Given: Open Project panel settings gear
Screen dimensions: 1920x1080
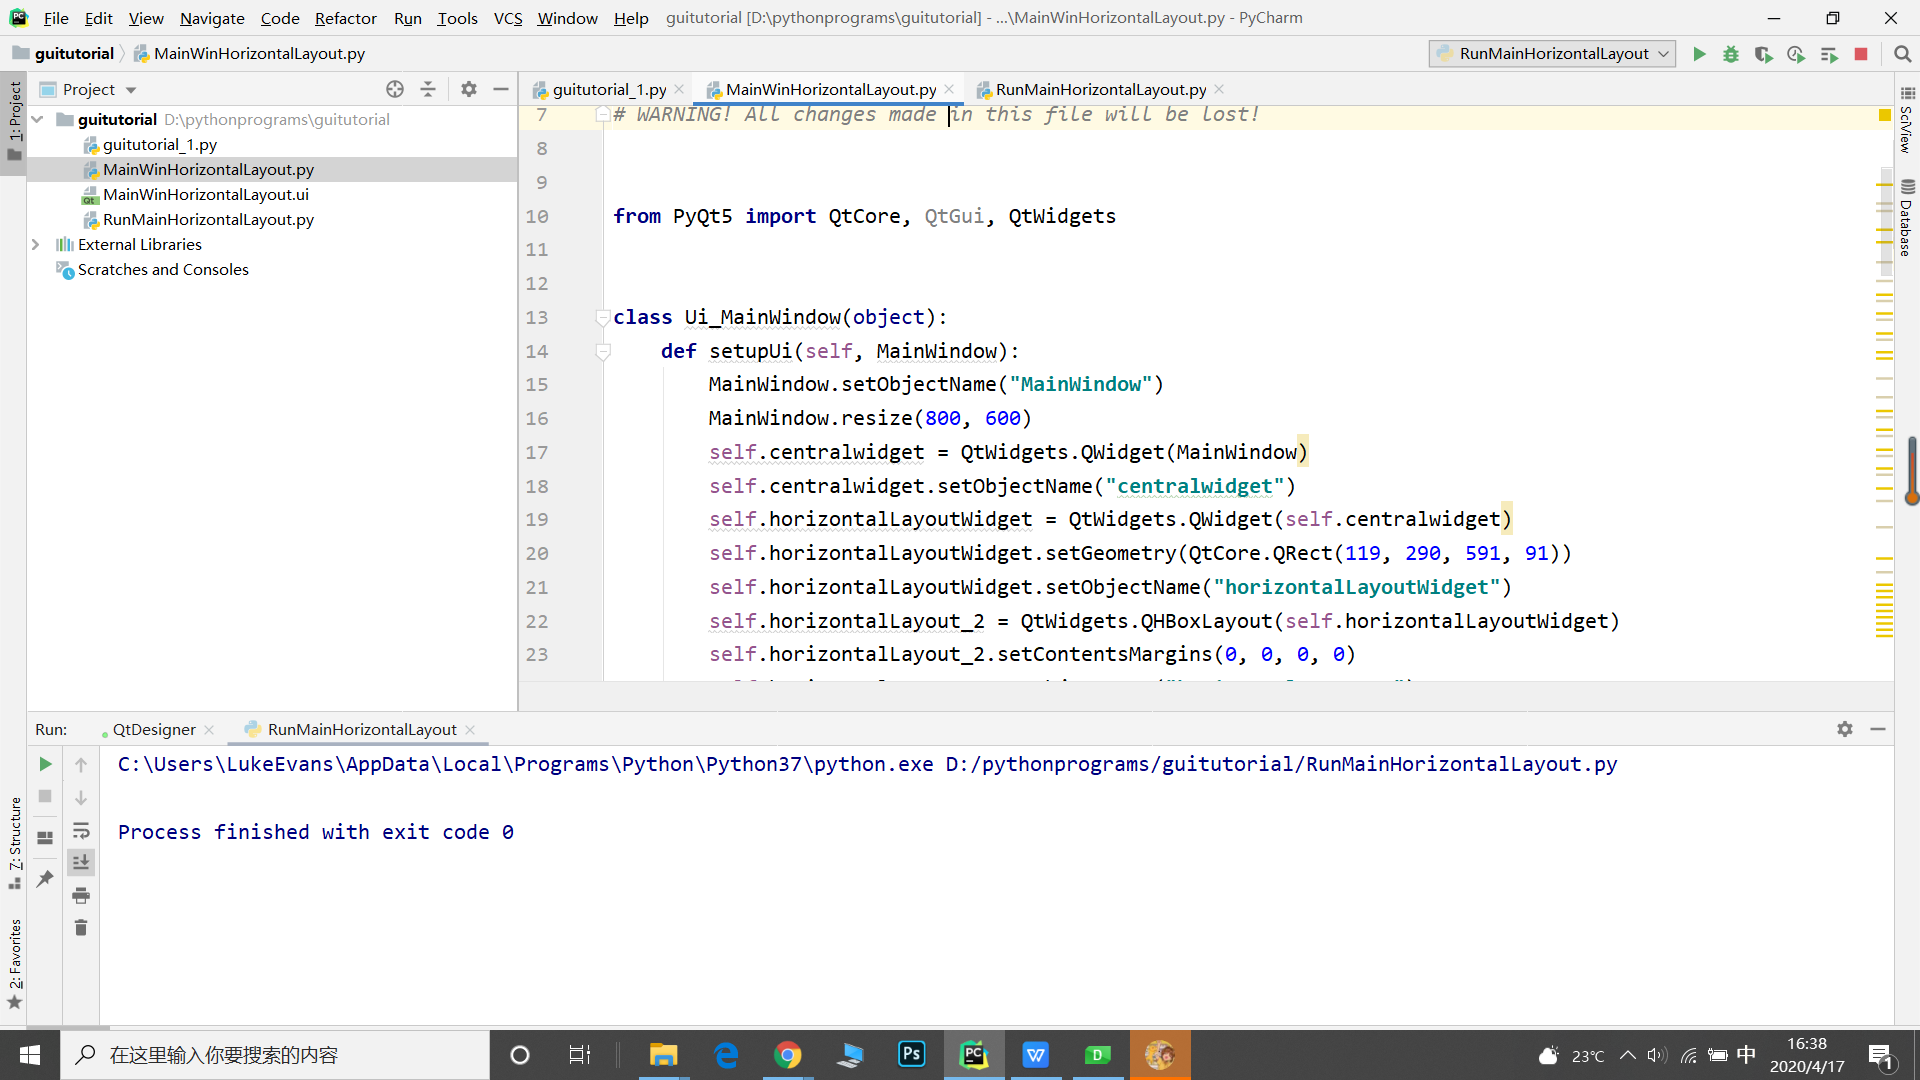Looking at the screenshot, I should 469,89.
